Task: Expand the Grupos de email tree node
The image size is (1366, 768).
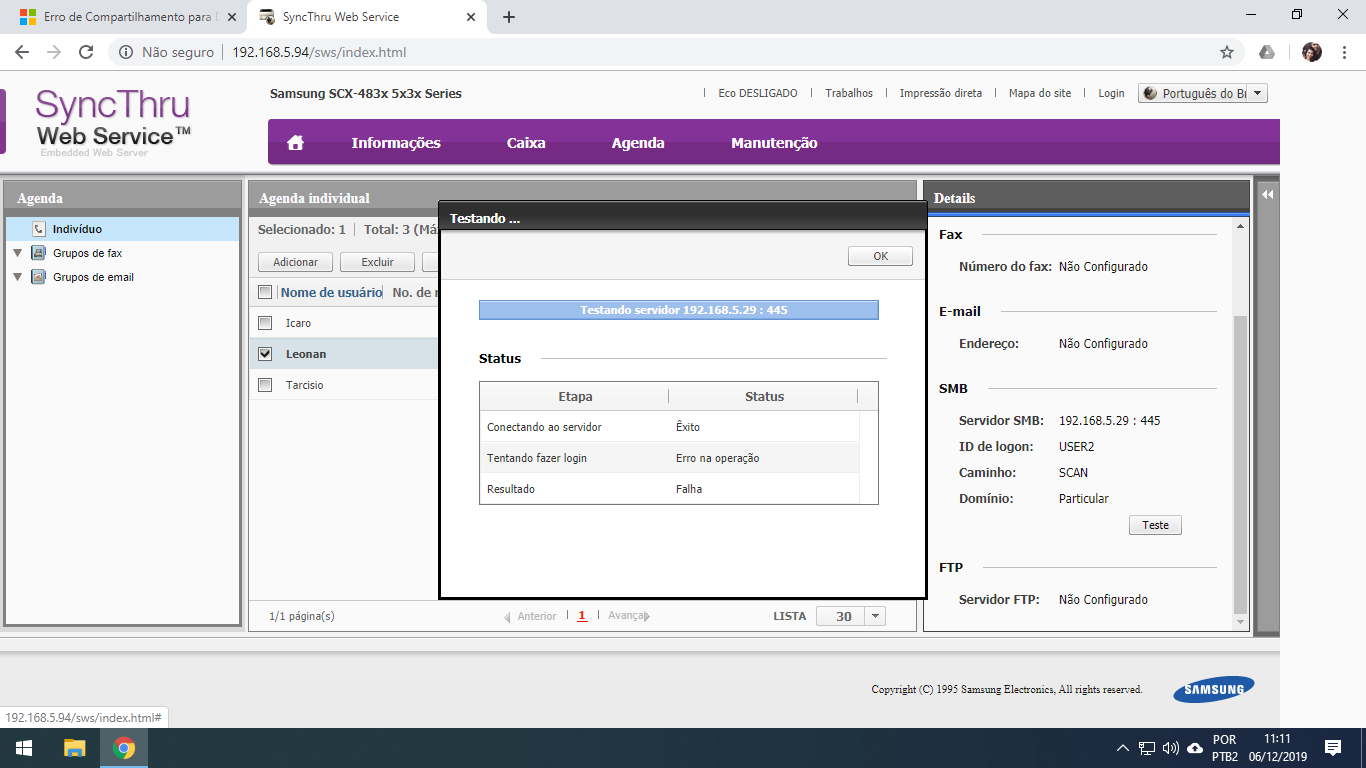Action: (x=17, y=277)
